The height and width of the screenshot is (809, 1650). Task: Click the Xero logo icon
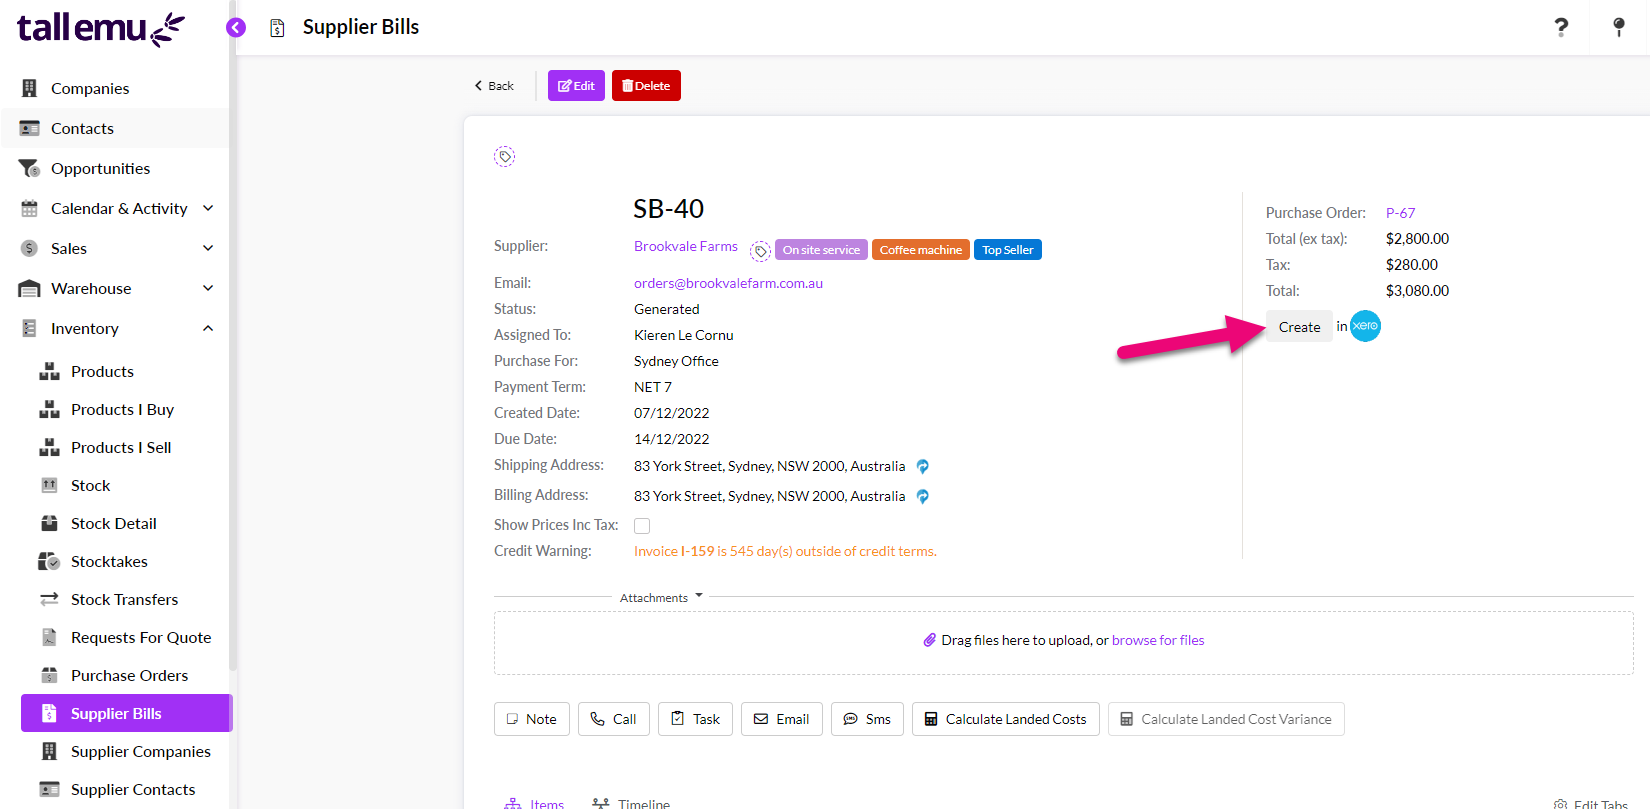coord(1365,326)
